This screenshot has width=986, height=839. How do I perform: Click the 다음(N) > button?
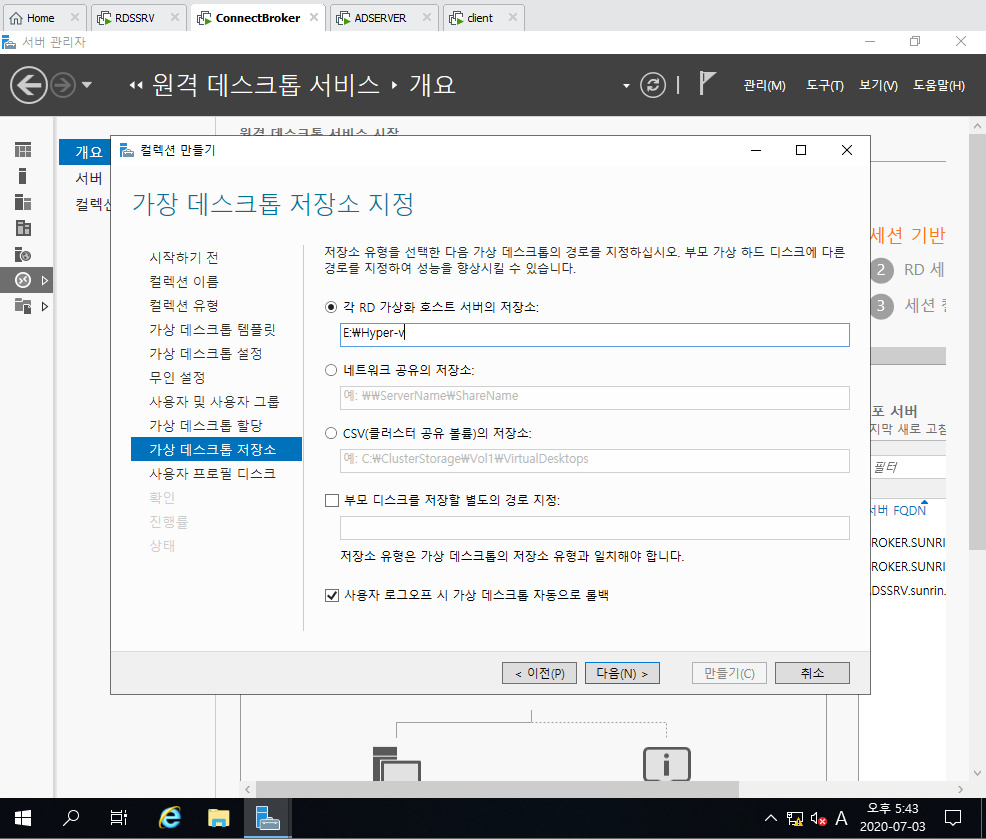tap(622, 673)
